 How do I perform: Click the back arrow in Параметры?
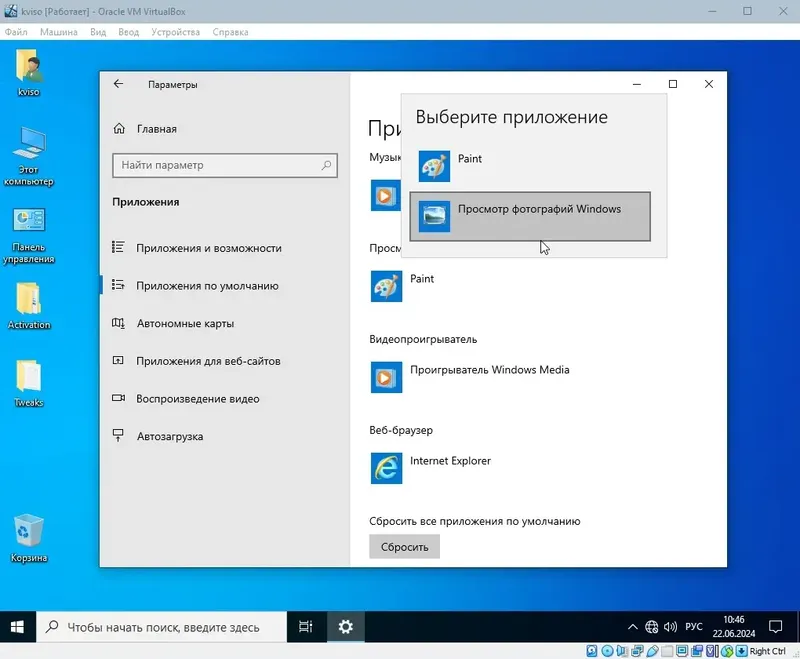(x=119, y=84)
